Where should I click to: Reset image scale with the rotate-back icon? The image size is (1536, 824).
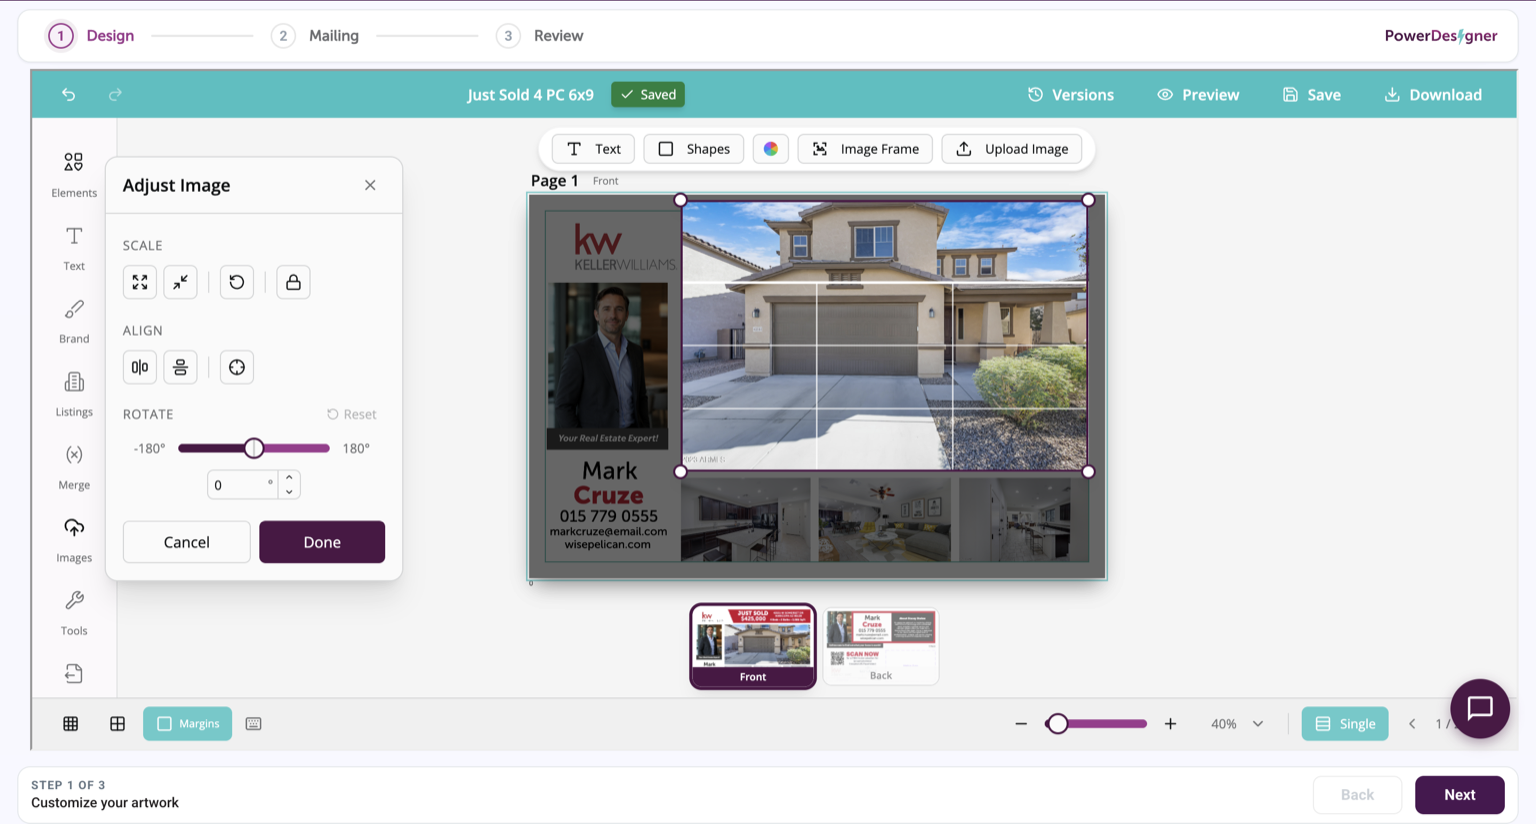(237, 282)
